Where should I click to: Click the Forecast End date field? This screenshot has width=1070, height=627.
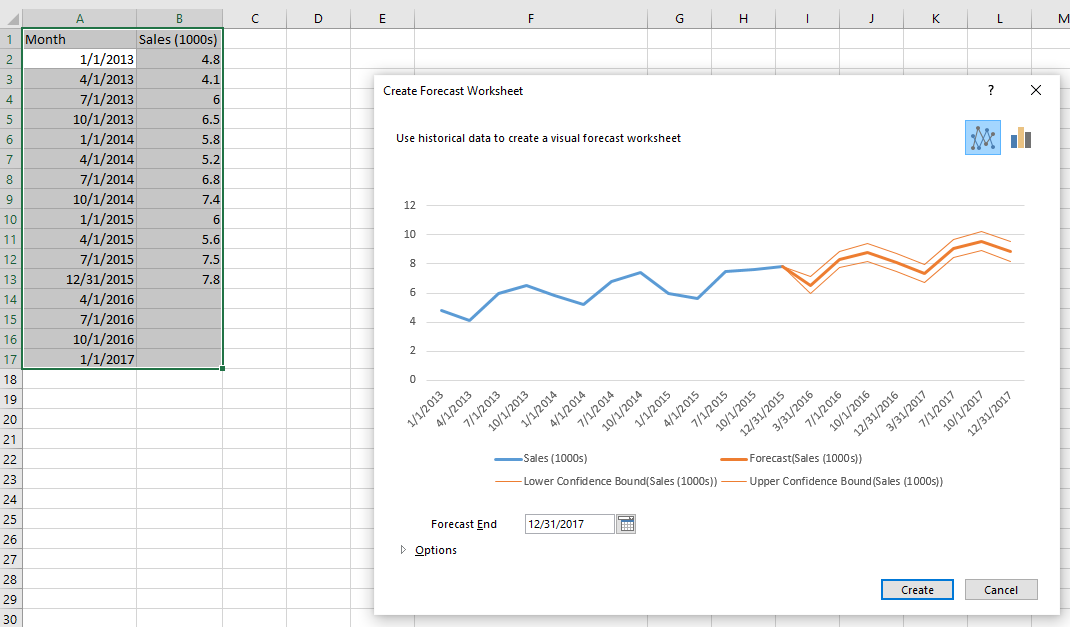click(570, 524)
